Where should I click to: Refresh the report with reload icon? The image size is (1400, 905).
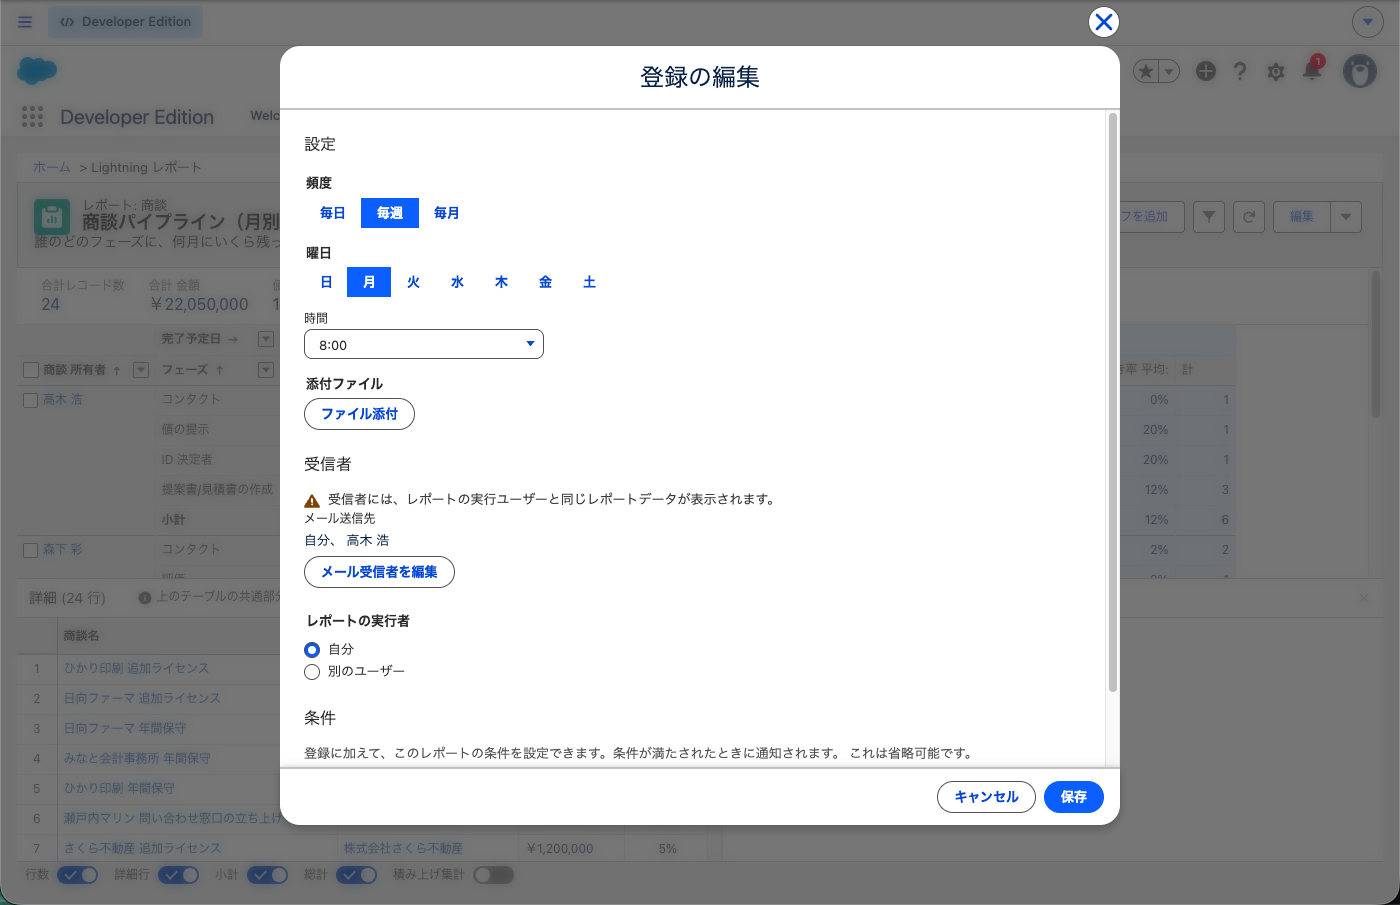click(x=1249, y=217)
